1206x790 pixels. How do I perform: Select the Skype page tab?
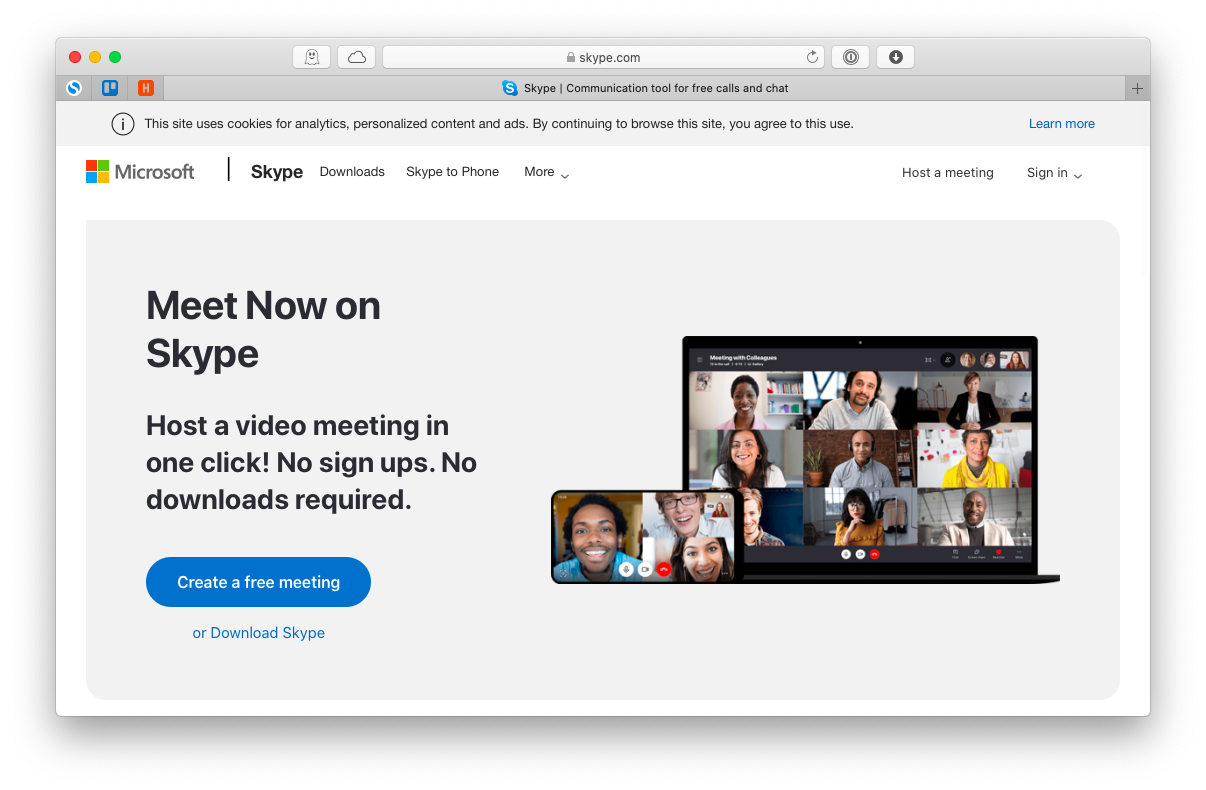[645, 88]
